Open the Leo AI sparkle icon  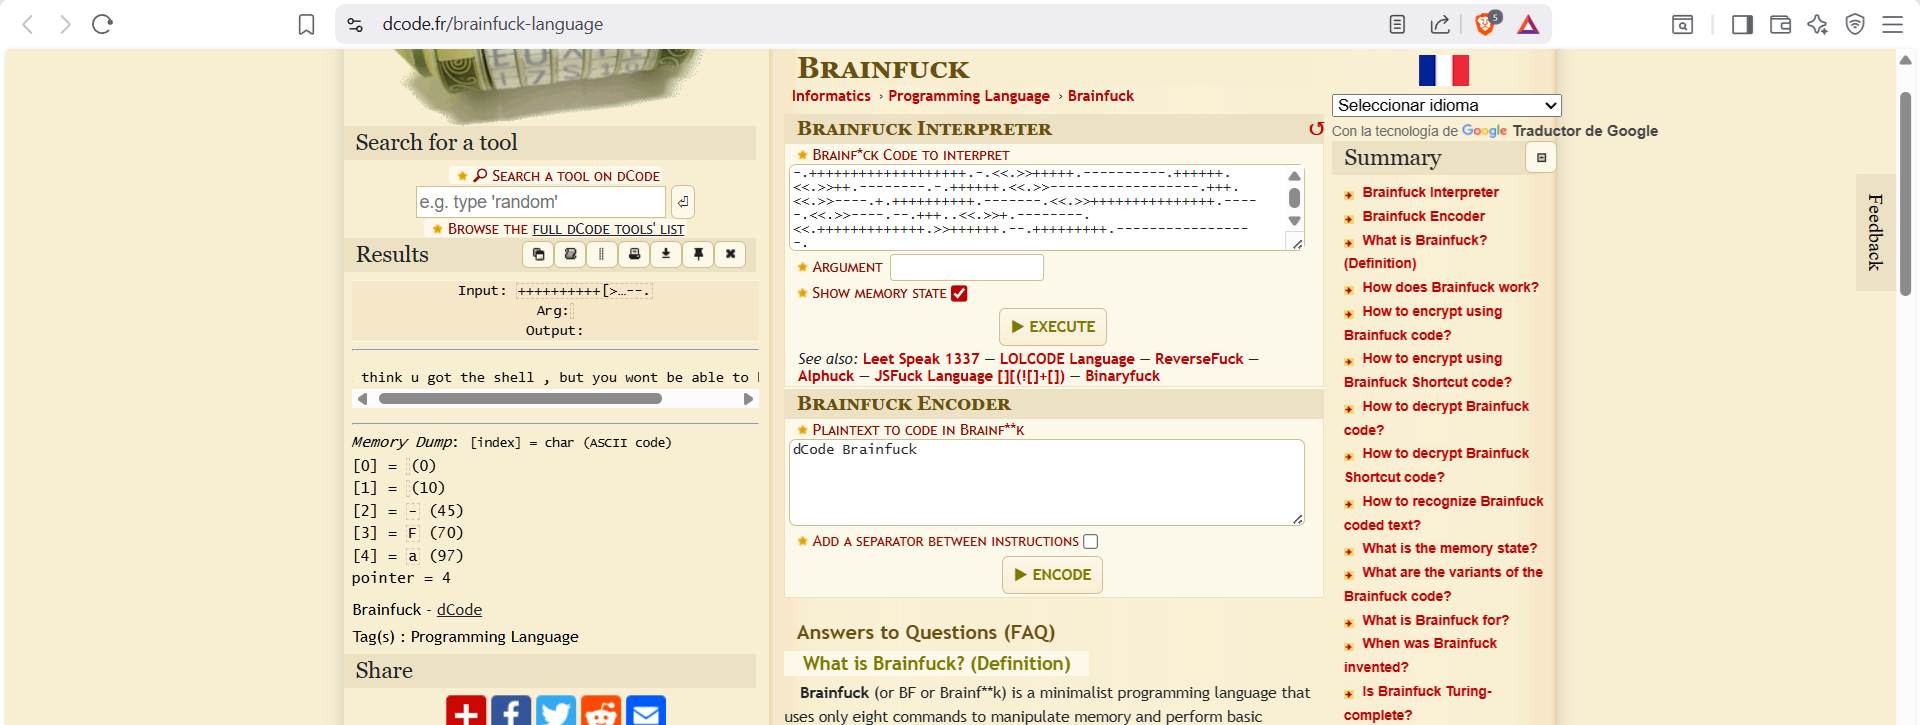click(x=1817, y=24)
